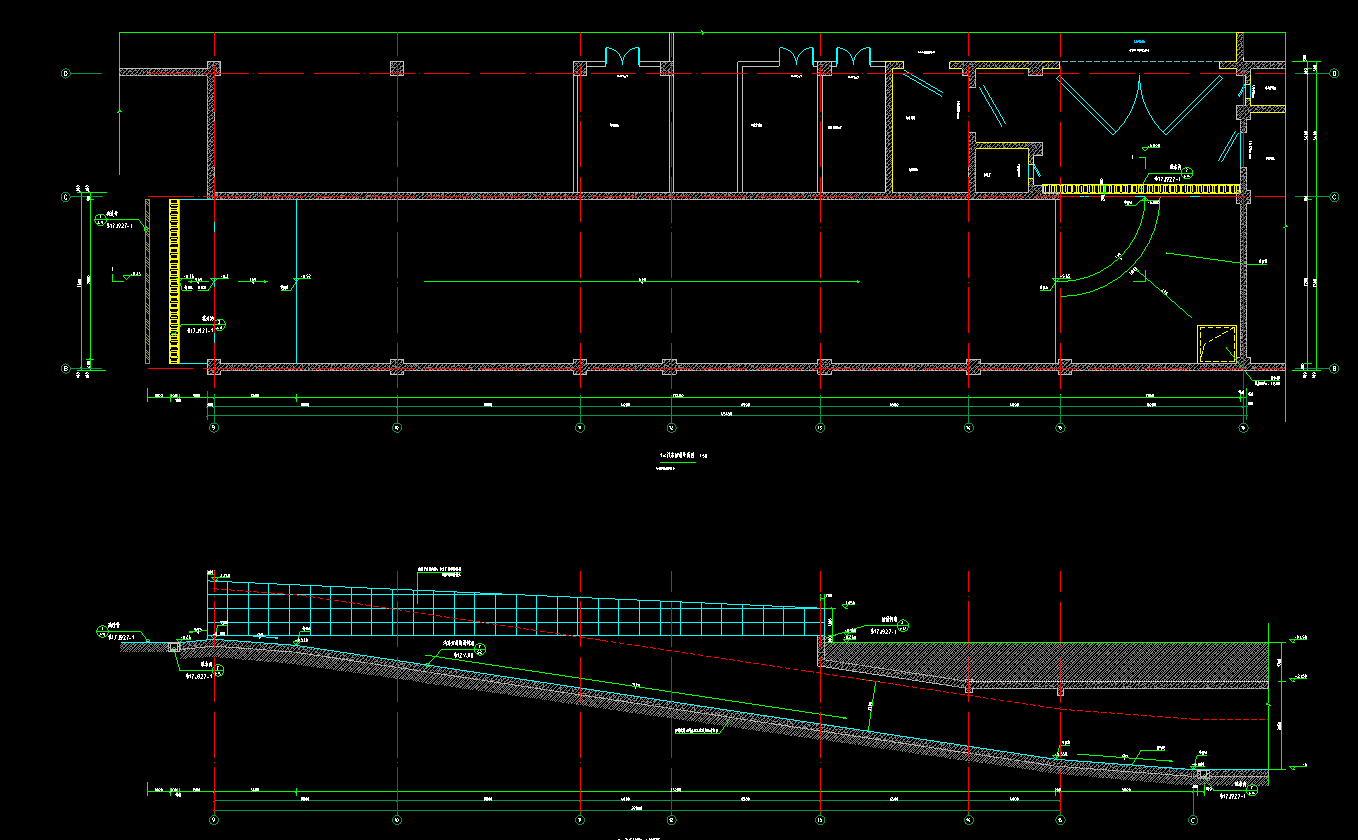Click the isolated square column on axis D
Image resolution: width=1358 pixels, height=840 pixels.
tap(397, 68)
